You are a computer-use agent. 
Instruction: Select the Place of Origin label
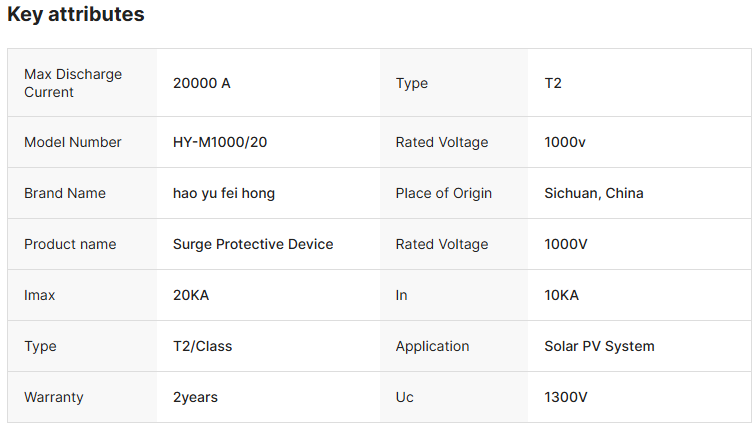444,193
